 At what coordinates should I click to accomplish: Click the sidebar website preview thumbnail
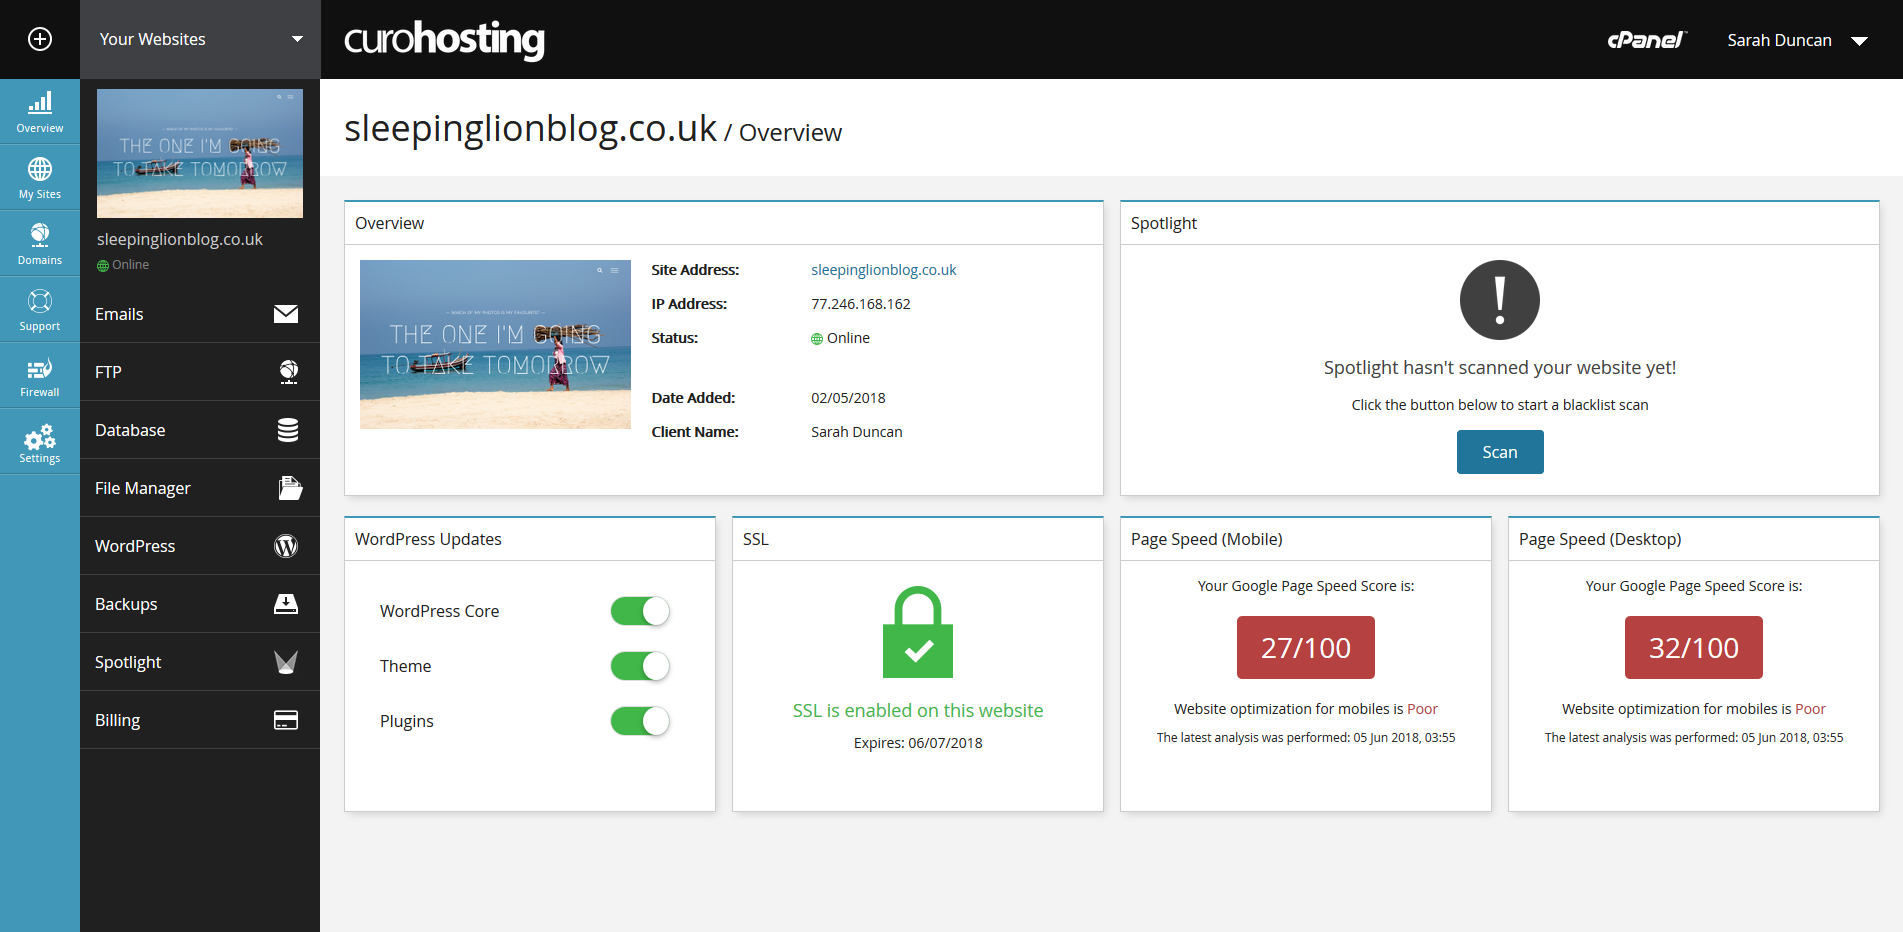coord(200,153)
